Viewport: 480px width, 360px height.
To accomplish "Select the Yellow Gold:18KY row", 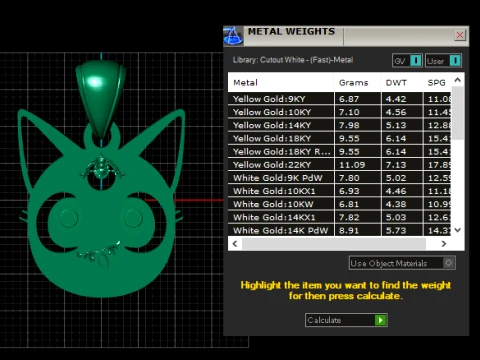I will coord(340,138).
